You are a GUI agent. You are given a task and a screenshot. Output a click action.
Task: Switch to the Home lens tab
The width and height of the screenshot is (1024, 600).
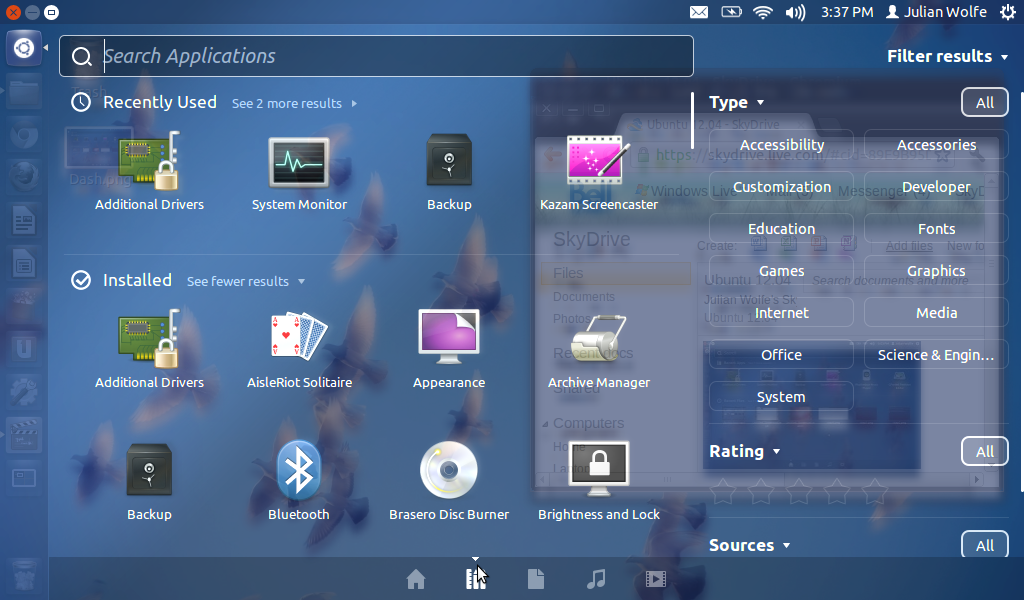415,578
